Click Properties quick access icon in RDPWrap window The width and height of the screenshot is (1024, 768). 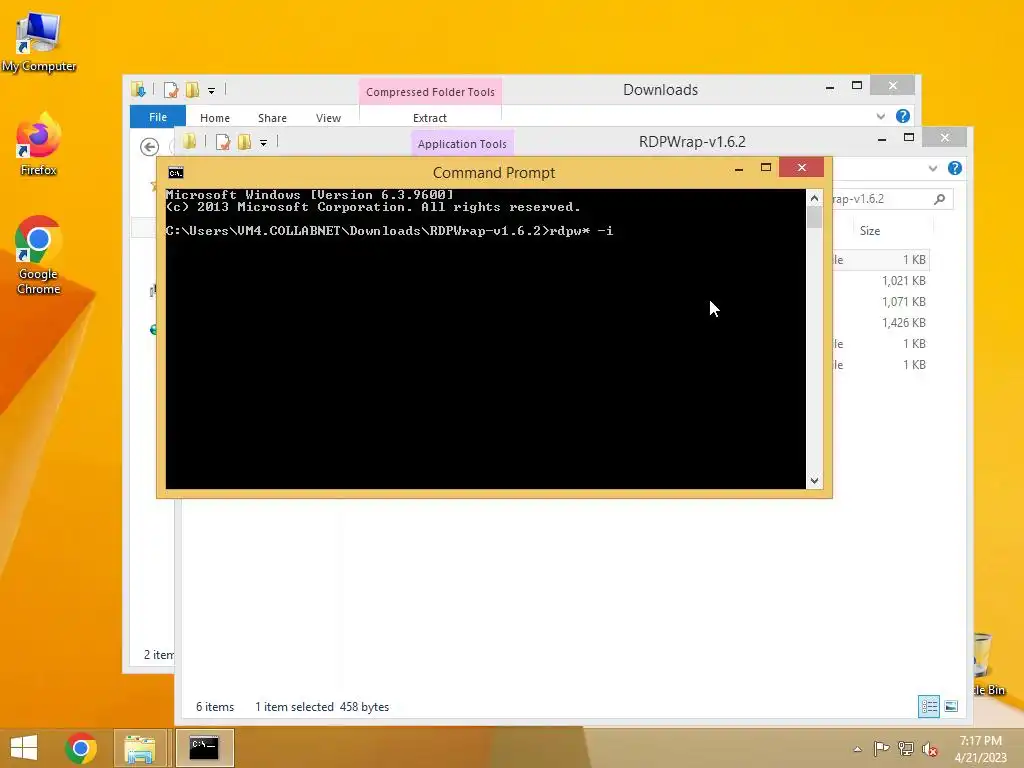click(223, 141)
